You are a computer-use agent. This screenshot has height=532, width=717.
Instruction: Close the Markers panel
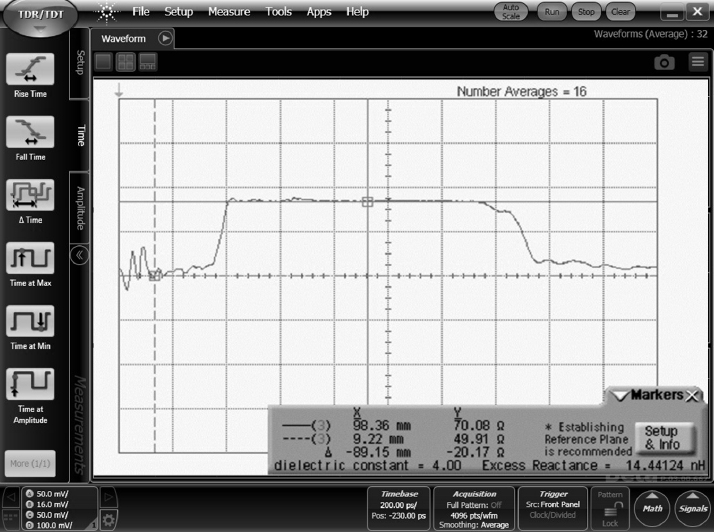pyautogui.click(x=693, y=396)
